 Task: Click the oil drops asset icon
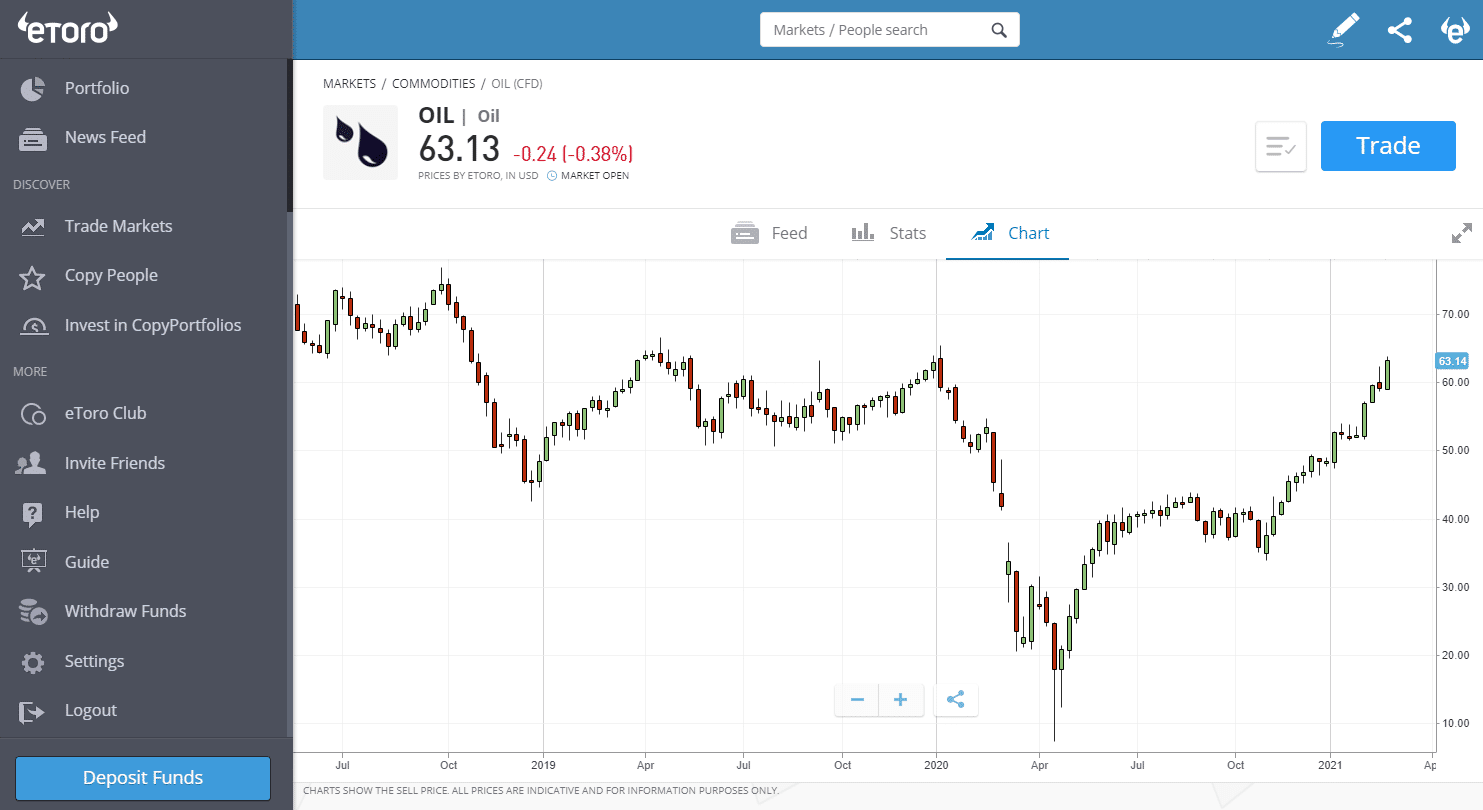tap(359, 142)
